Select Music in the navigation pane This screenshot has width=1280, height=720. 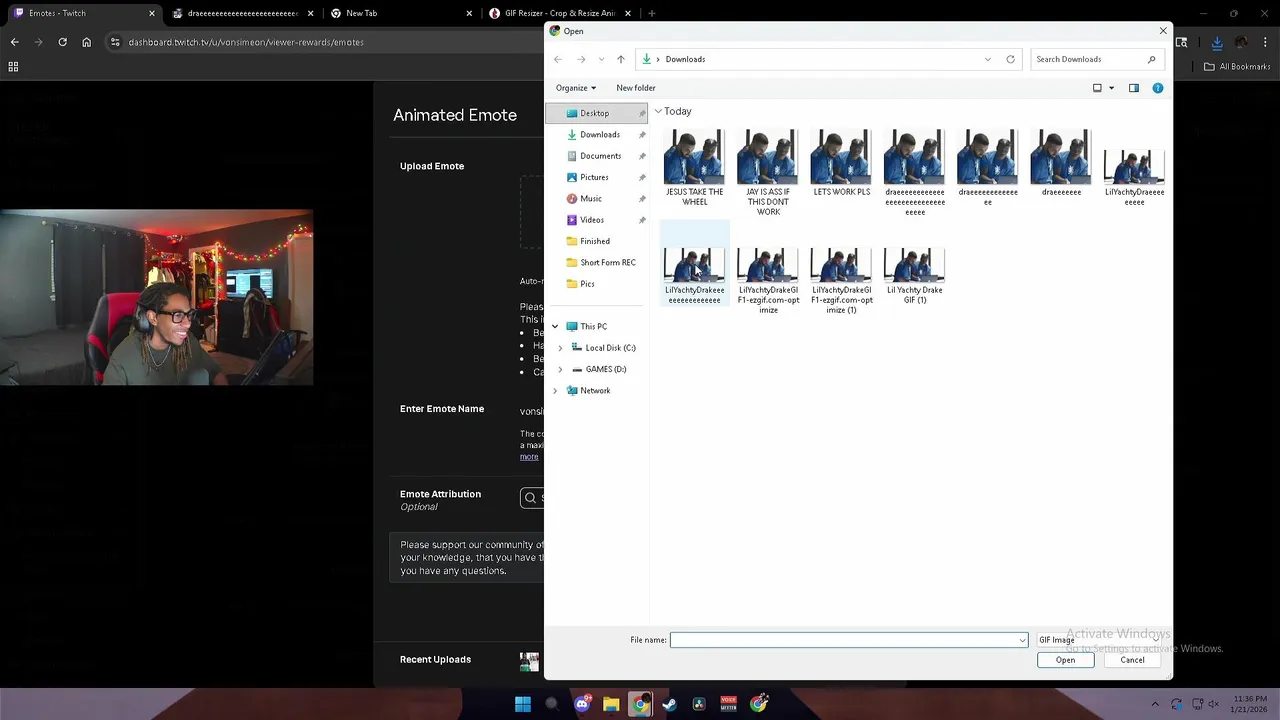tap(591, 198)
